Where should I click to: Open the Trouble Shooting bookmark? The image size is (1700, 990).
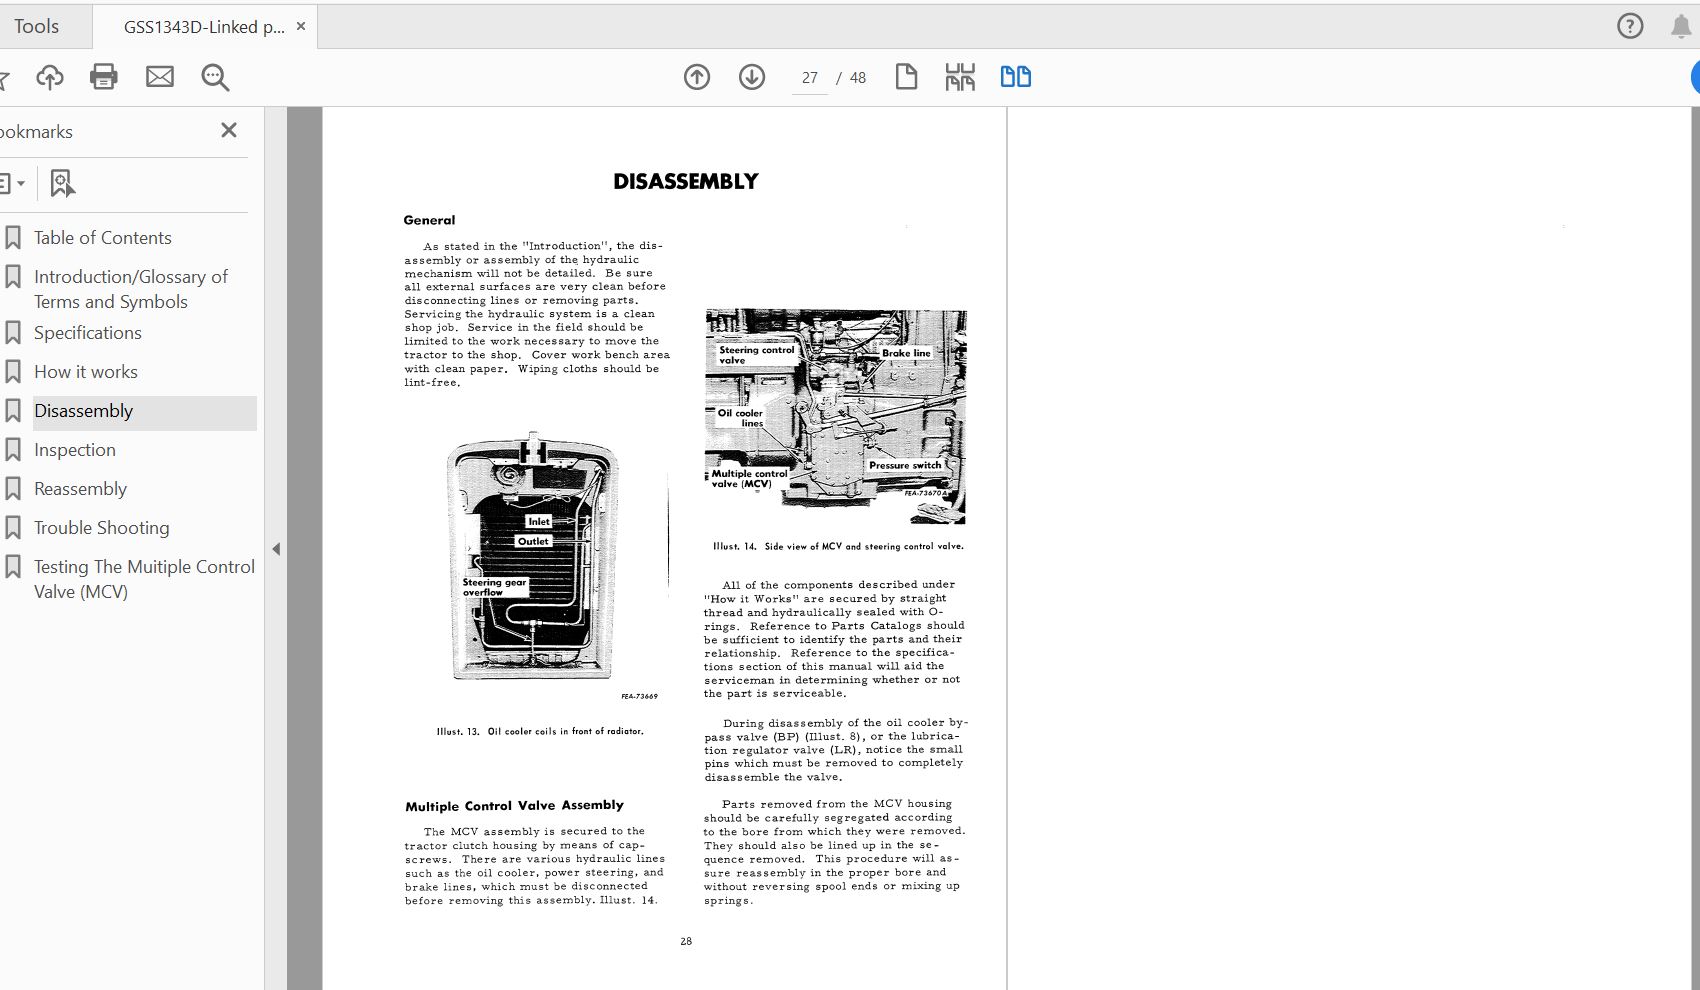(x=102, y=528)
